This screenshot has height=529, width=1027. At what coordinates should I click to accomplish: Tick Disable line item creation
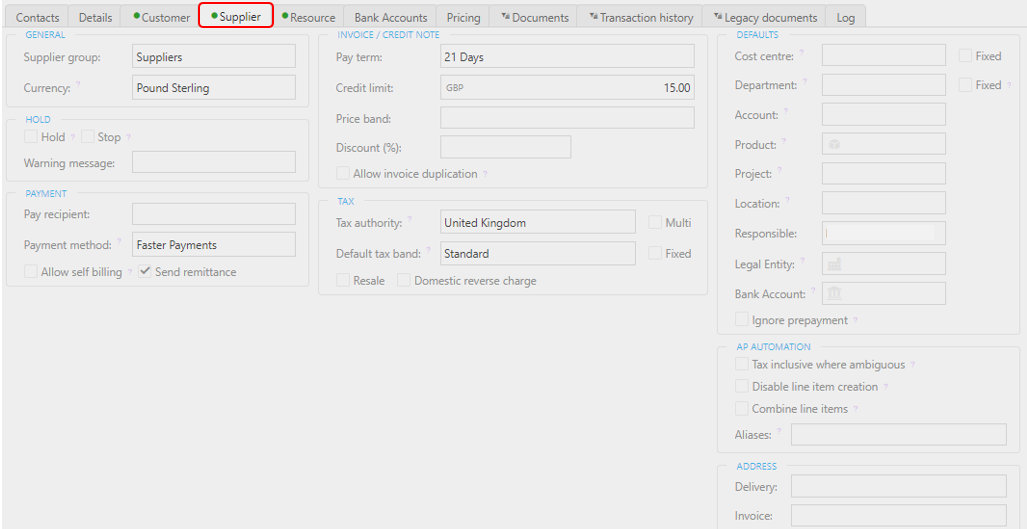(x=742, y=386)
